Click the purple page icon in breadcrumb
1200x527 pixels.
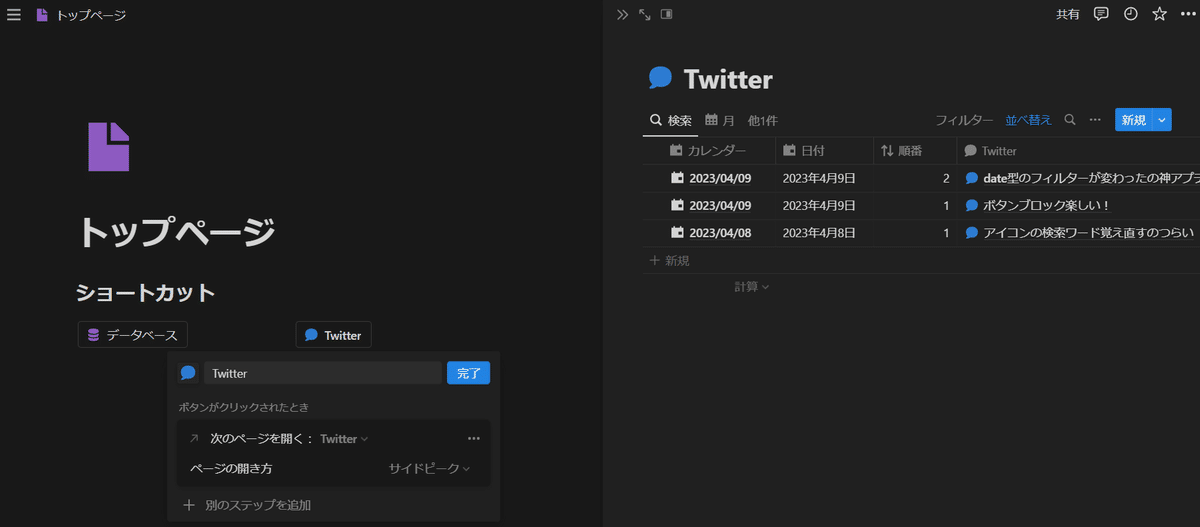(x=42, y=15)
